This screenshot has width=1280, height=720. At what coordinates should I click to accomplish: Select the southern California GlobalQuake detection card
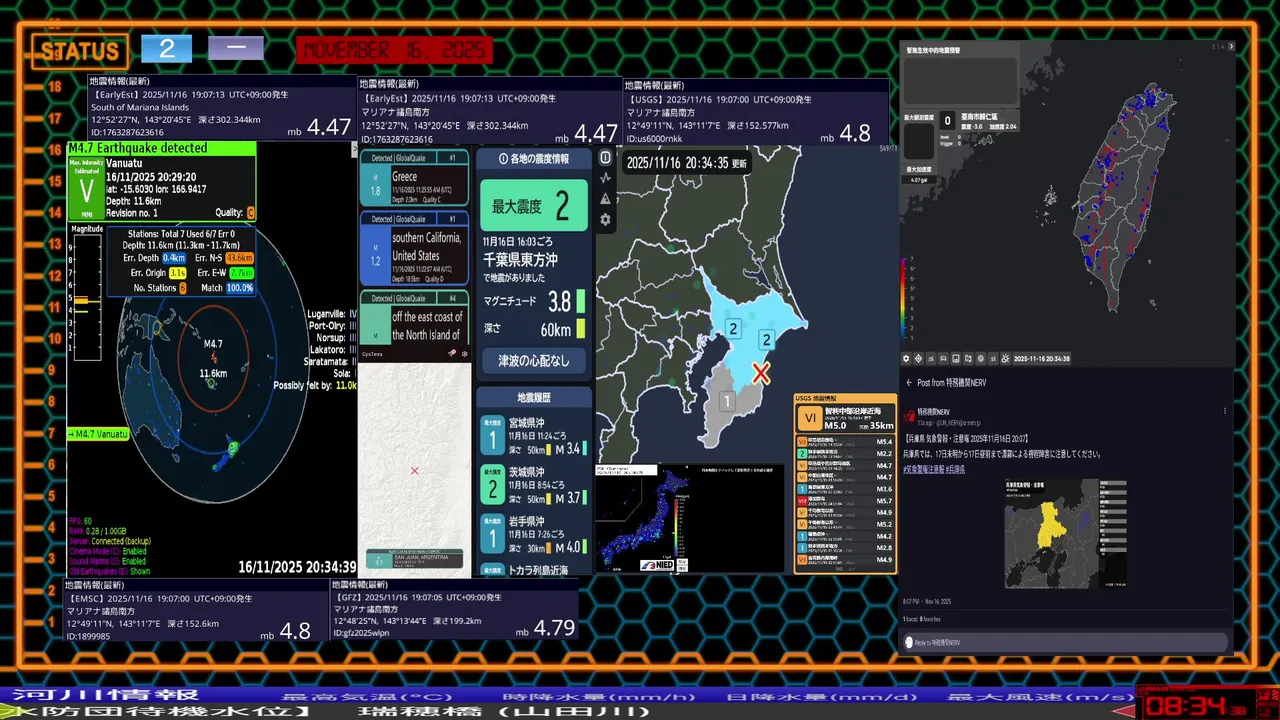coord(414,248)
